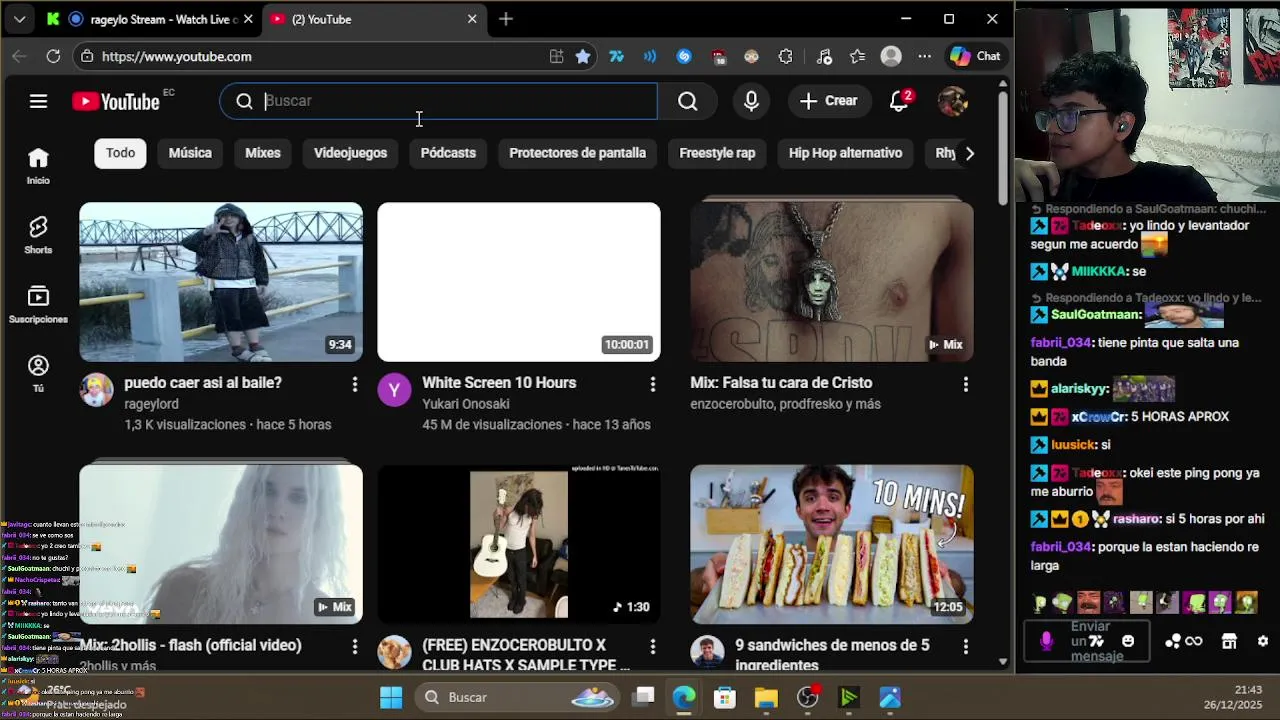The width and height of the screenshot is (1280, 720).
Task: Expand more filter chips with right arrow
Action: tap(969, 153)
